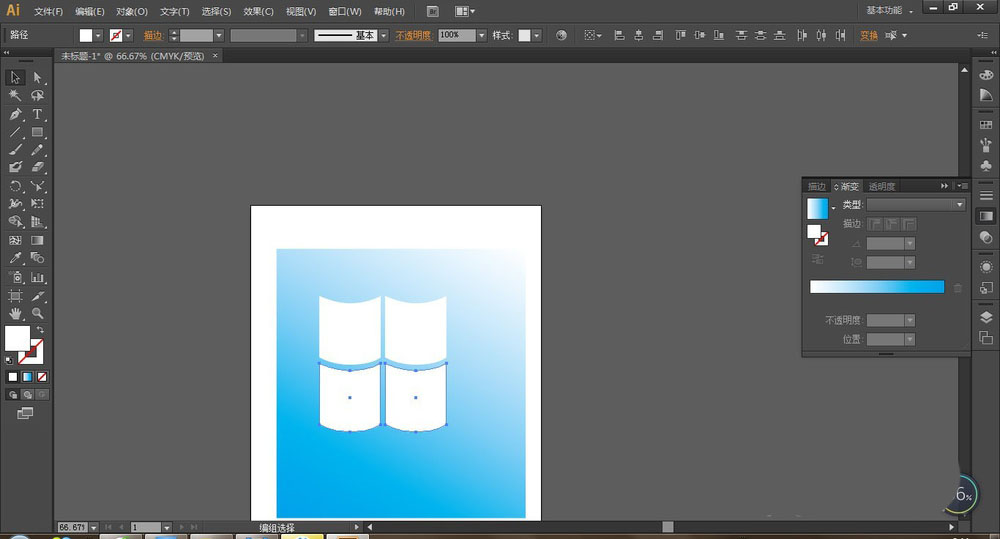Screen dimensions: 1000x539
Task: Set the toolbox fill to None
Action: pyautogui.click(x=42, y=377)
